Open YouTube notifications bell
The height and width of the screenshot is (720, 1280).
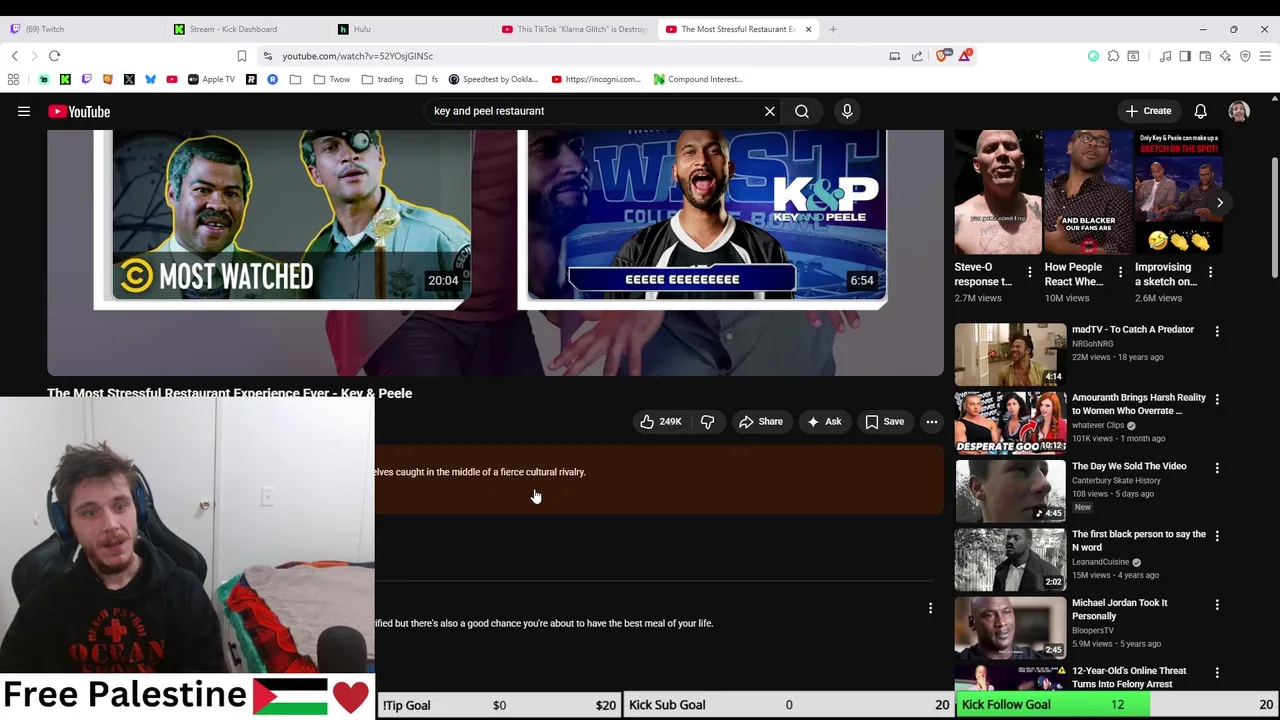[1200, 111]
